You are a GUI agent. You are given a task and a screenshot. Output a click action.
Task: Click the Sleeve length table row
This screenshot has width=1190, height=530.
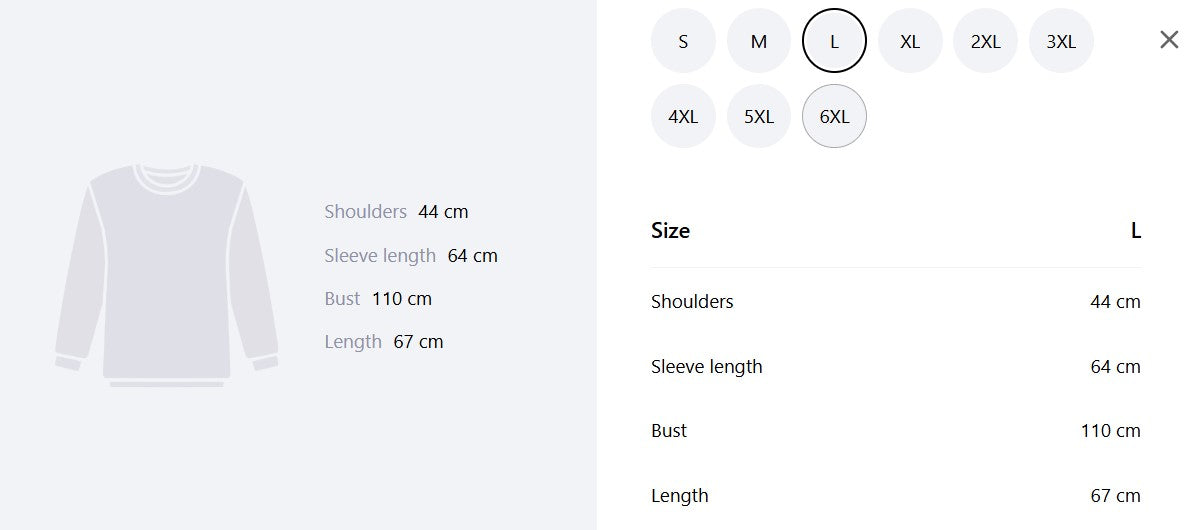(x=896, y=367)
